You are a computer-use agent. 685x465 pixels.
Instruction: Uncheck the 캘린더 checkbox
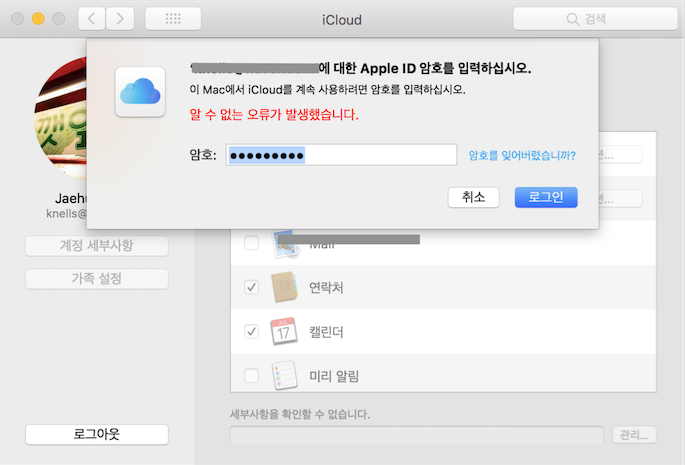tap(252, 332)
